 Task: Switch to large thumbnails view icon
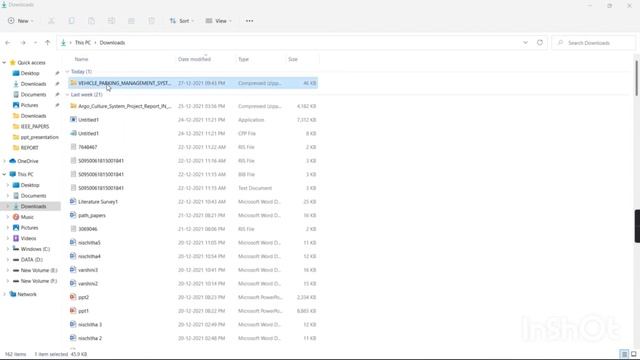click(633, 354)
